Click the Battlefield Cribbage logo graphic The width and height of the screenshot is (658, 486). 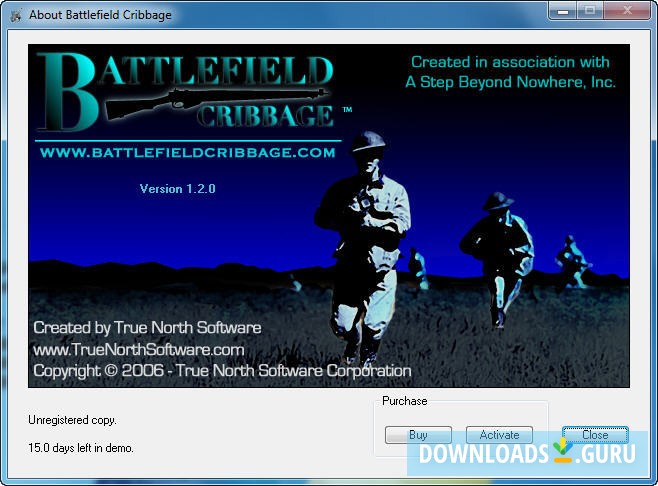[x=187, y=91]
